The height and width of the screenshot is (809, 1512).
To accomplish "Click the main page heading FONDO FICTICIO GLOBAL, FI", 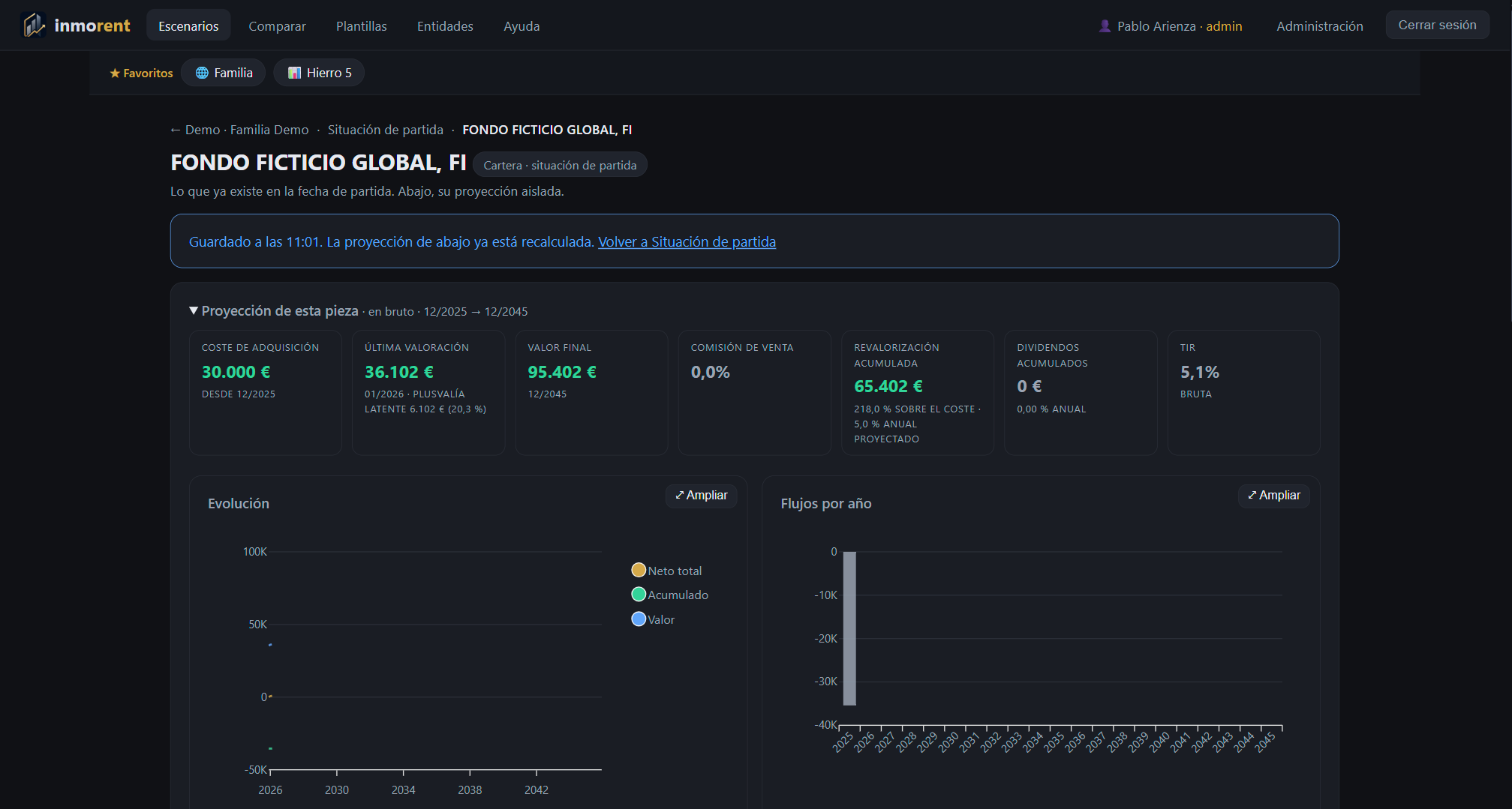I will (x=318, y=163).
